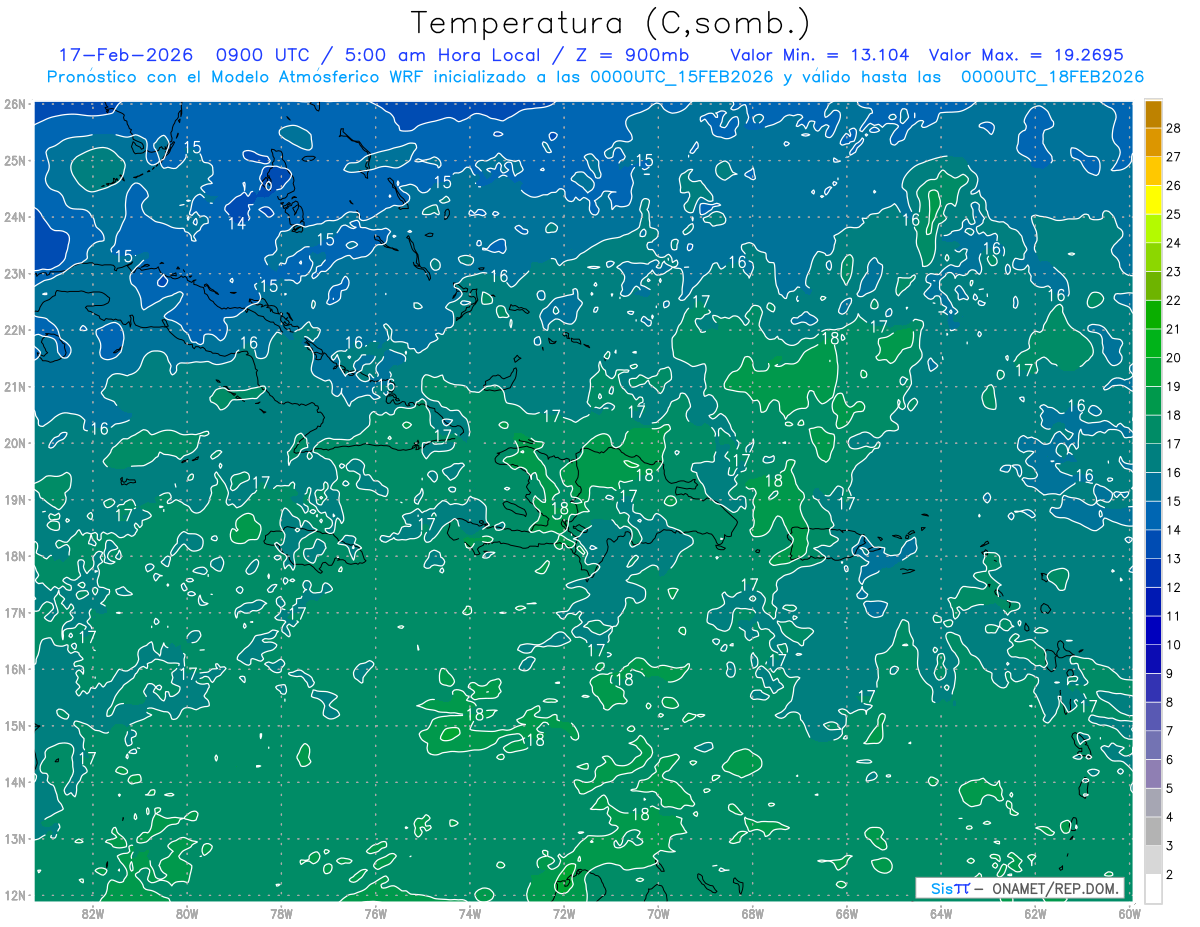
Task: Click legend value "9" on the color bar
Action: click(1171, 673)
